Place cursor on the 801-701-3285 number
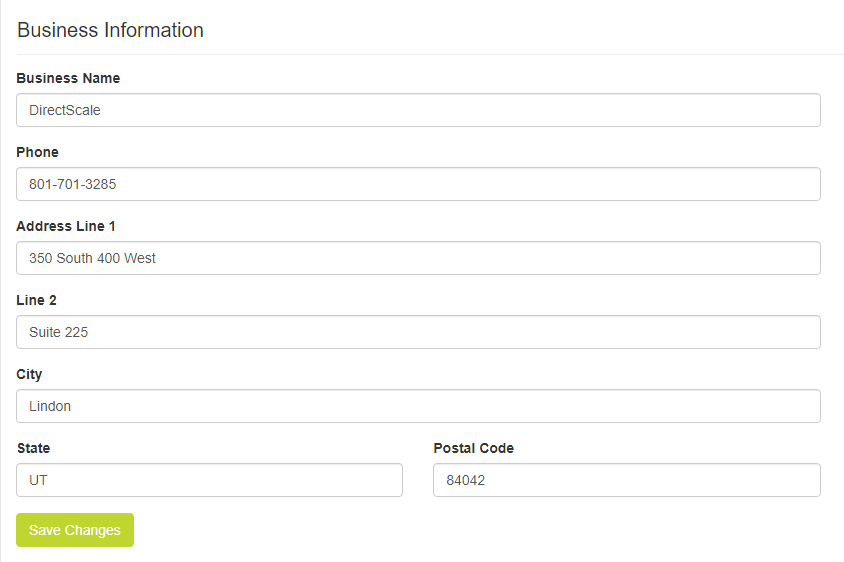 (x=74, y=184)
